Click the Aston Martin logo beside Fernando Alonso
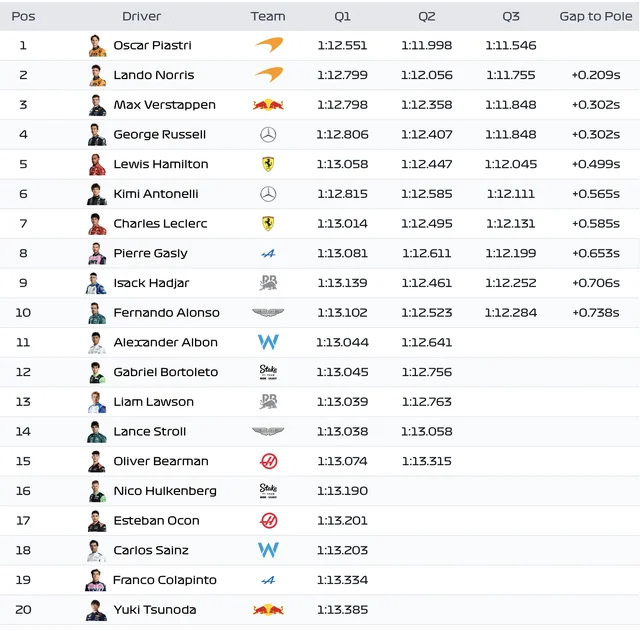This screenshot has width=640, height=631. click(268, 313)
